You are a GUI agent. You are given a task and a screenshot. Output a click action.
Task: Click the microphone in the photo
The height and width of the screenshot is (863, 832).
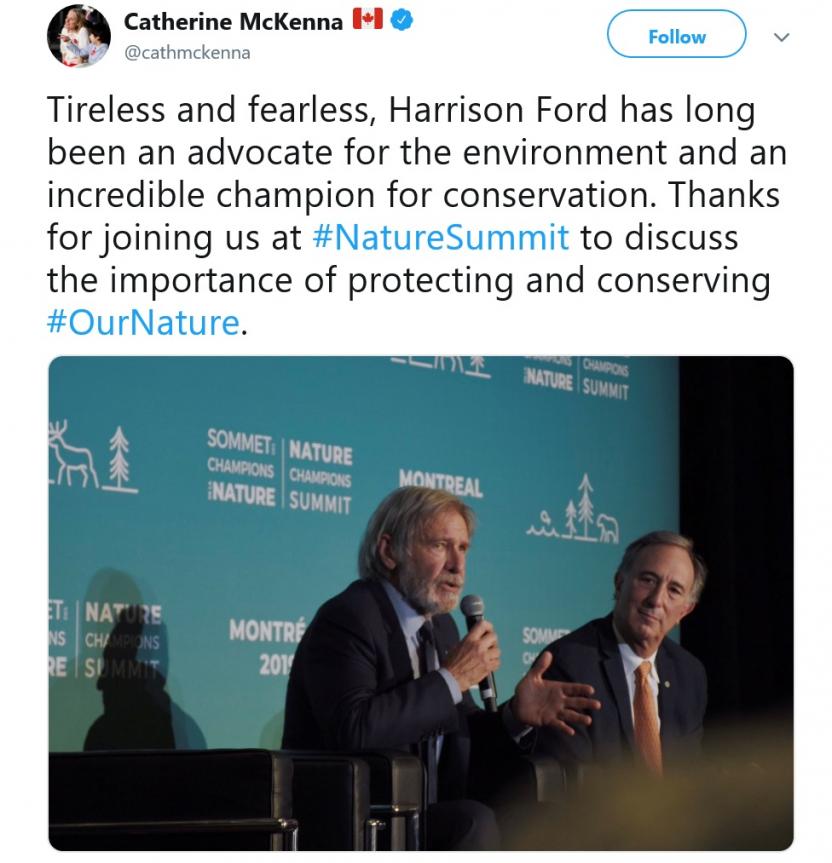(x=477, y=640)
